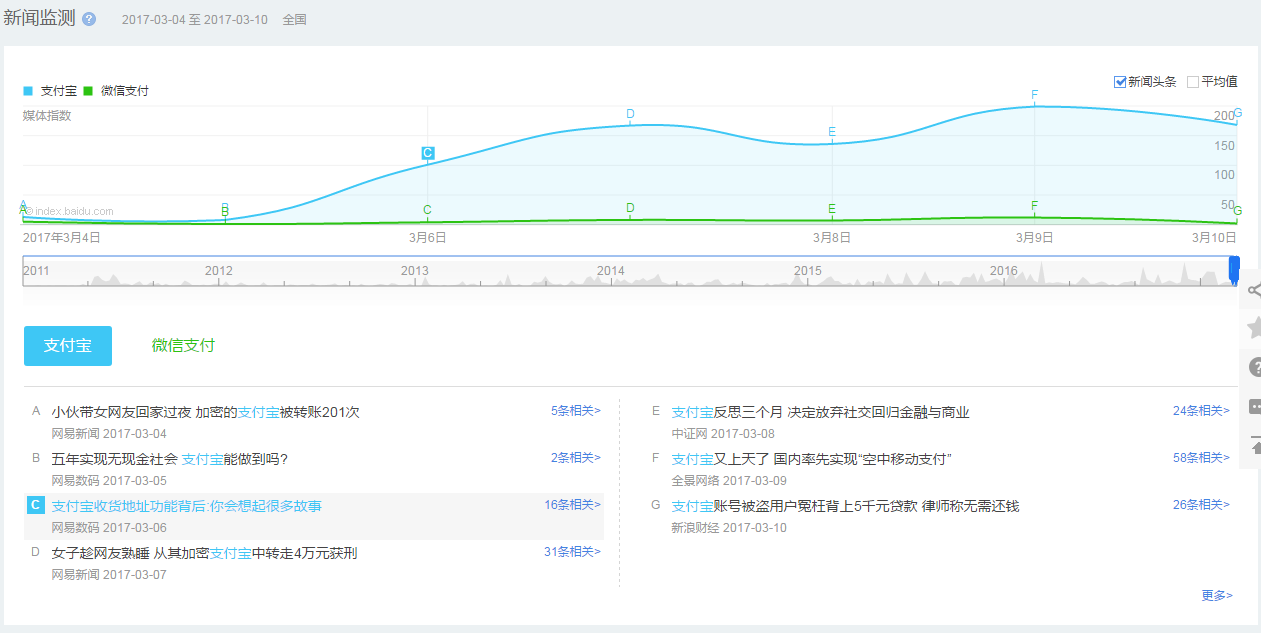This screenshot has width=1261, height=633.
Task: Open headline 女子趁网友熟睡
Action: (204, 553)
